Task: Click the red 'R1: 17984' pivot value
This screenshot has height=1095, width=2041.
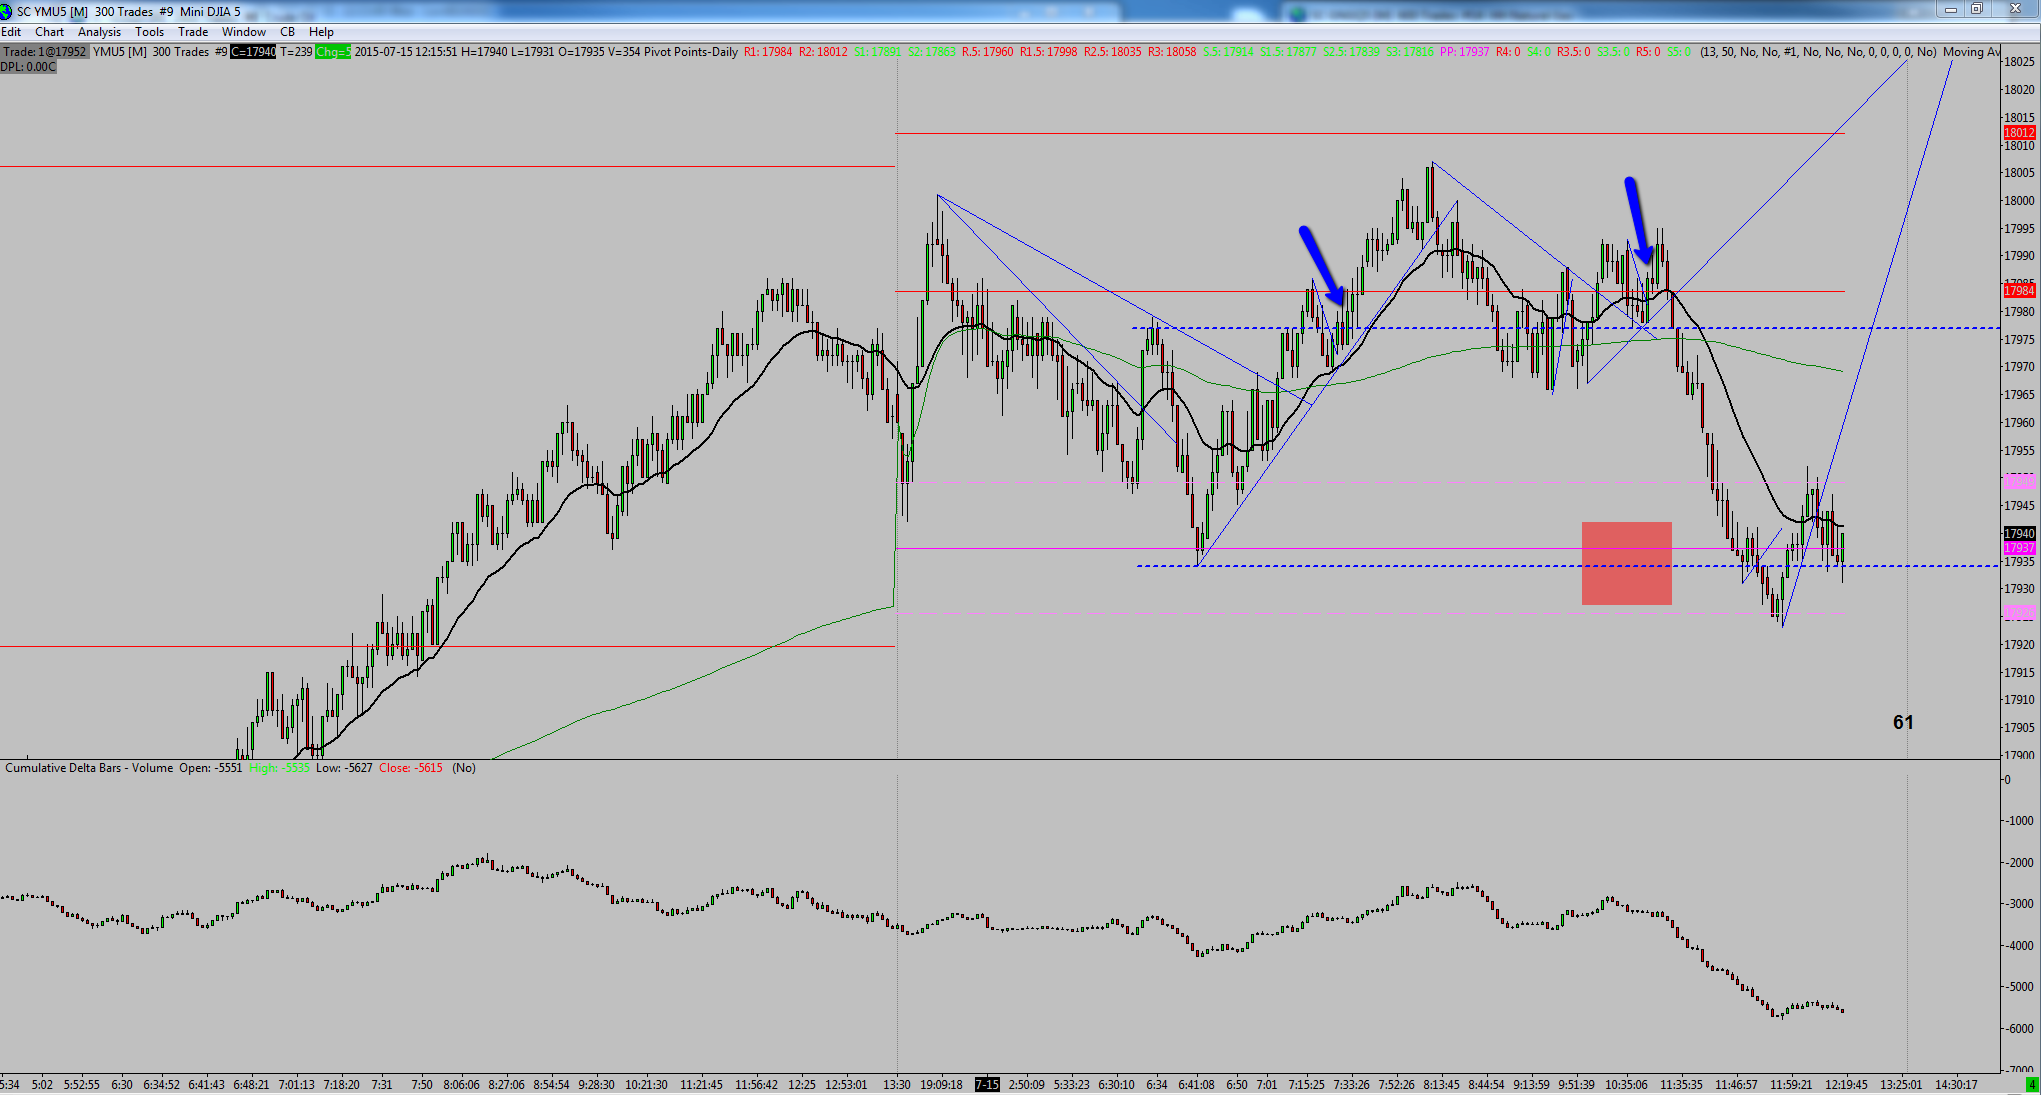Action: click(x=768, y=52)
